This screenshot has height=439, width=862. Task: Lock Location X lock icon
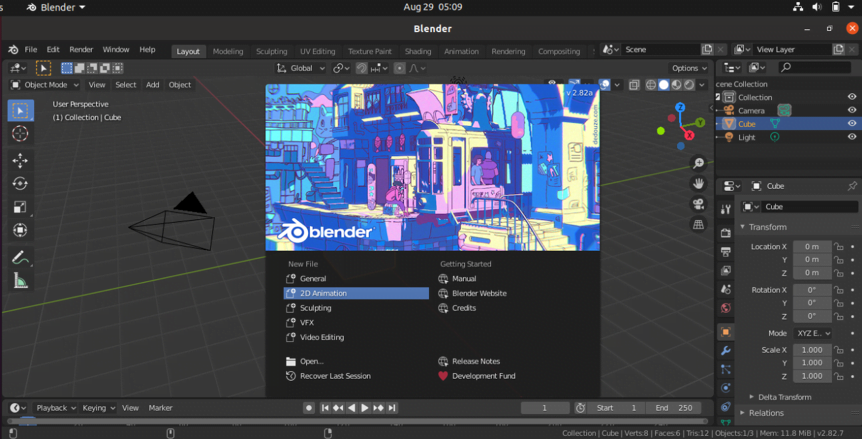point(839,247)
